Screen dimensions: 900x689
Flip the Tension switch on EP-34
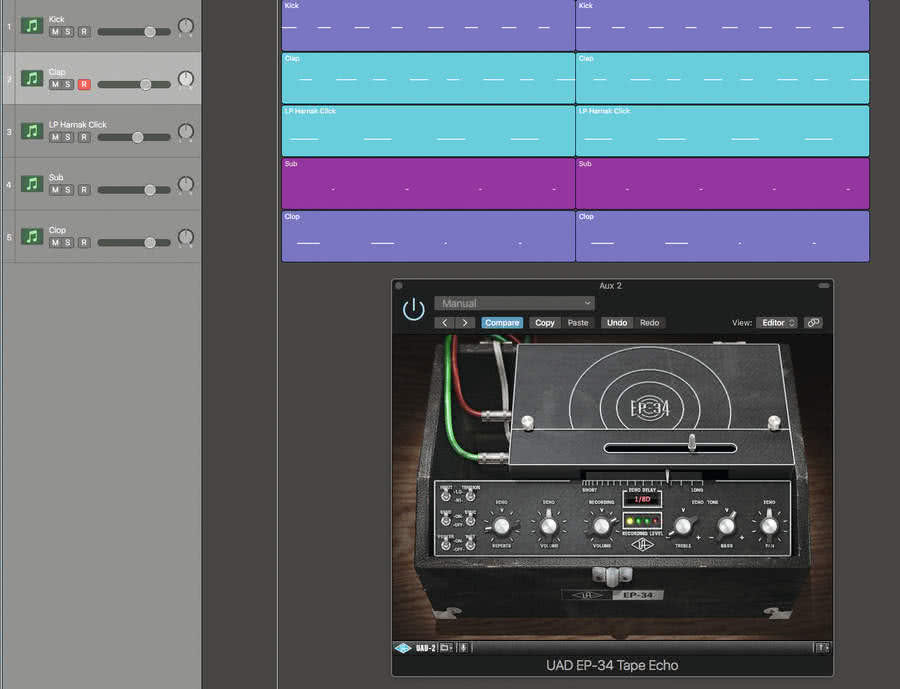(470, 494)
